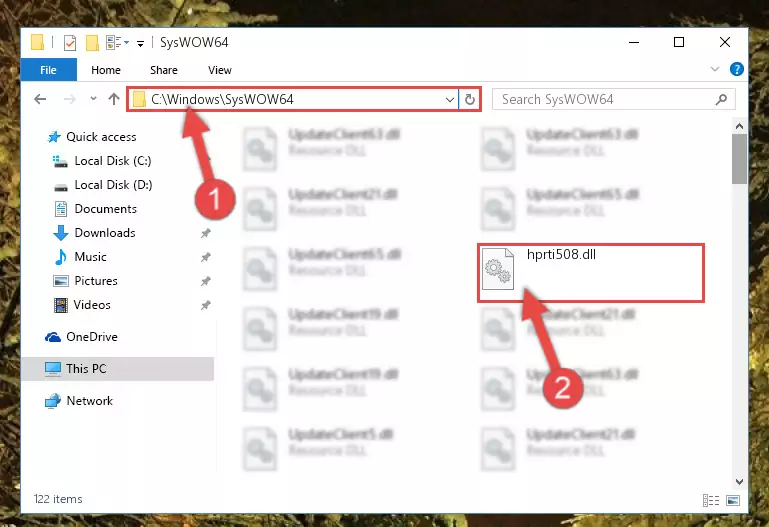Open Pictures in the sidebar
Screen dimensions: 769x527
coord(86,281)
